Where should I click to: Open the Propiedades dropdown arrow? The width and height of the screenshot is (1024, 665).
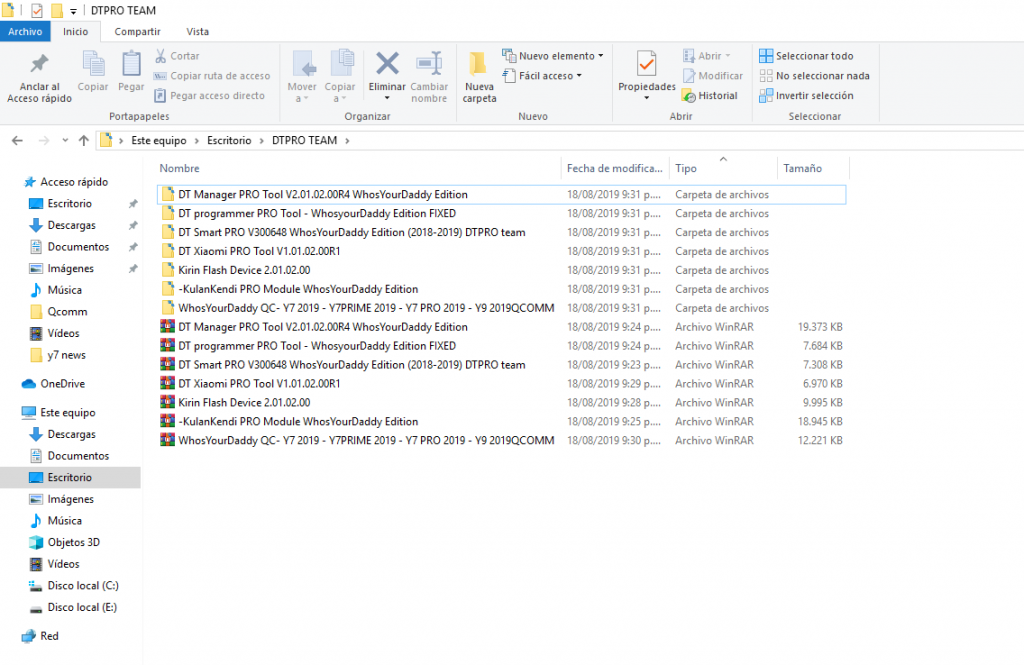tap(647, 98)
